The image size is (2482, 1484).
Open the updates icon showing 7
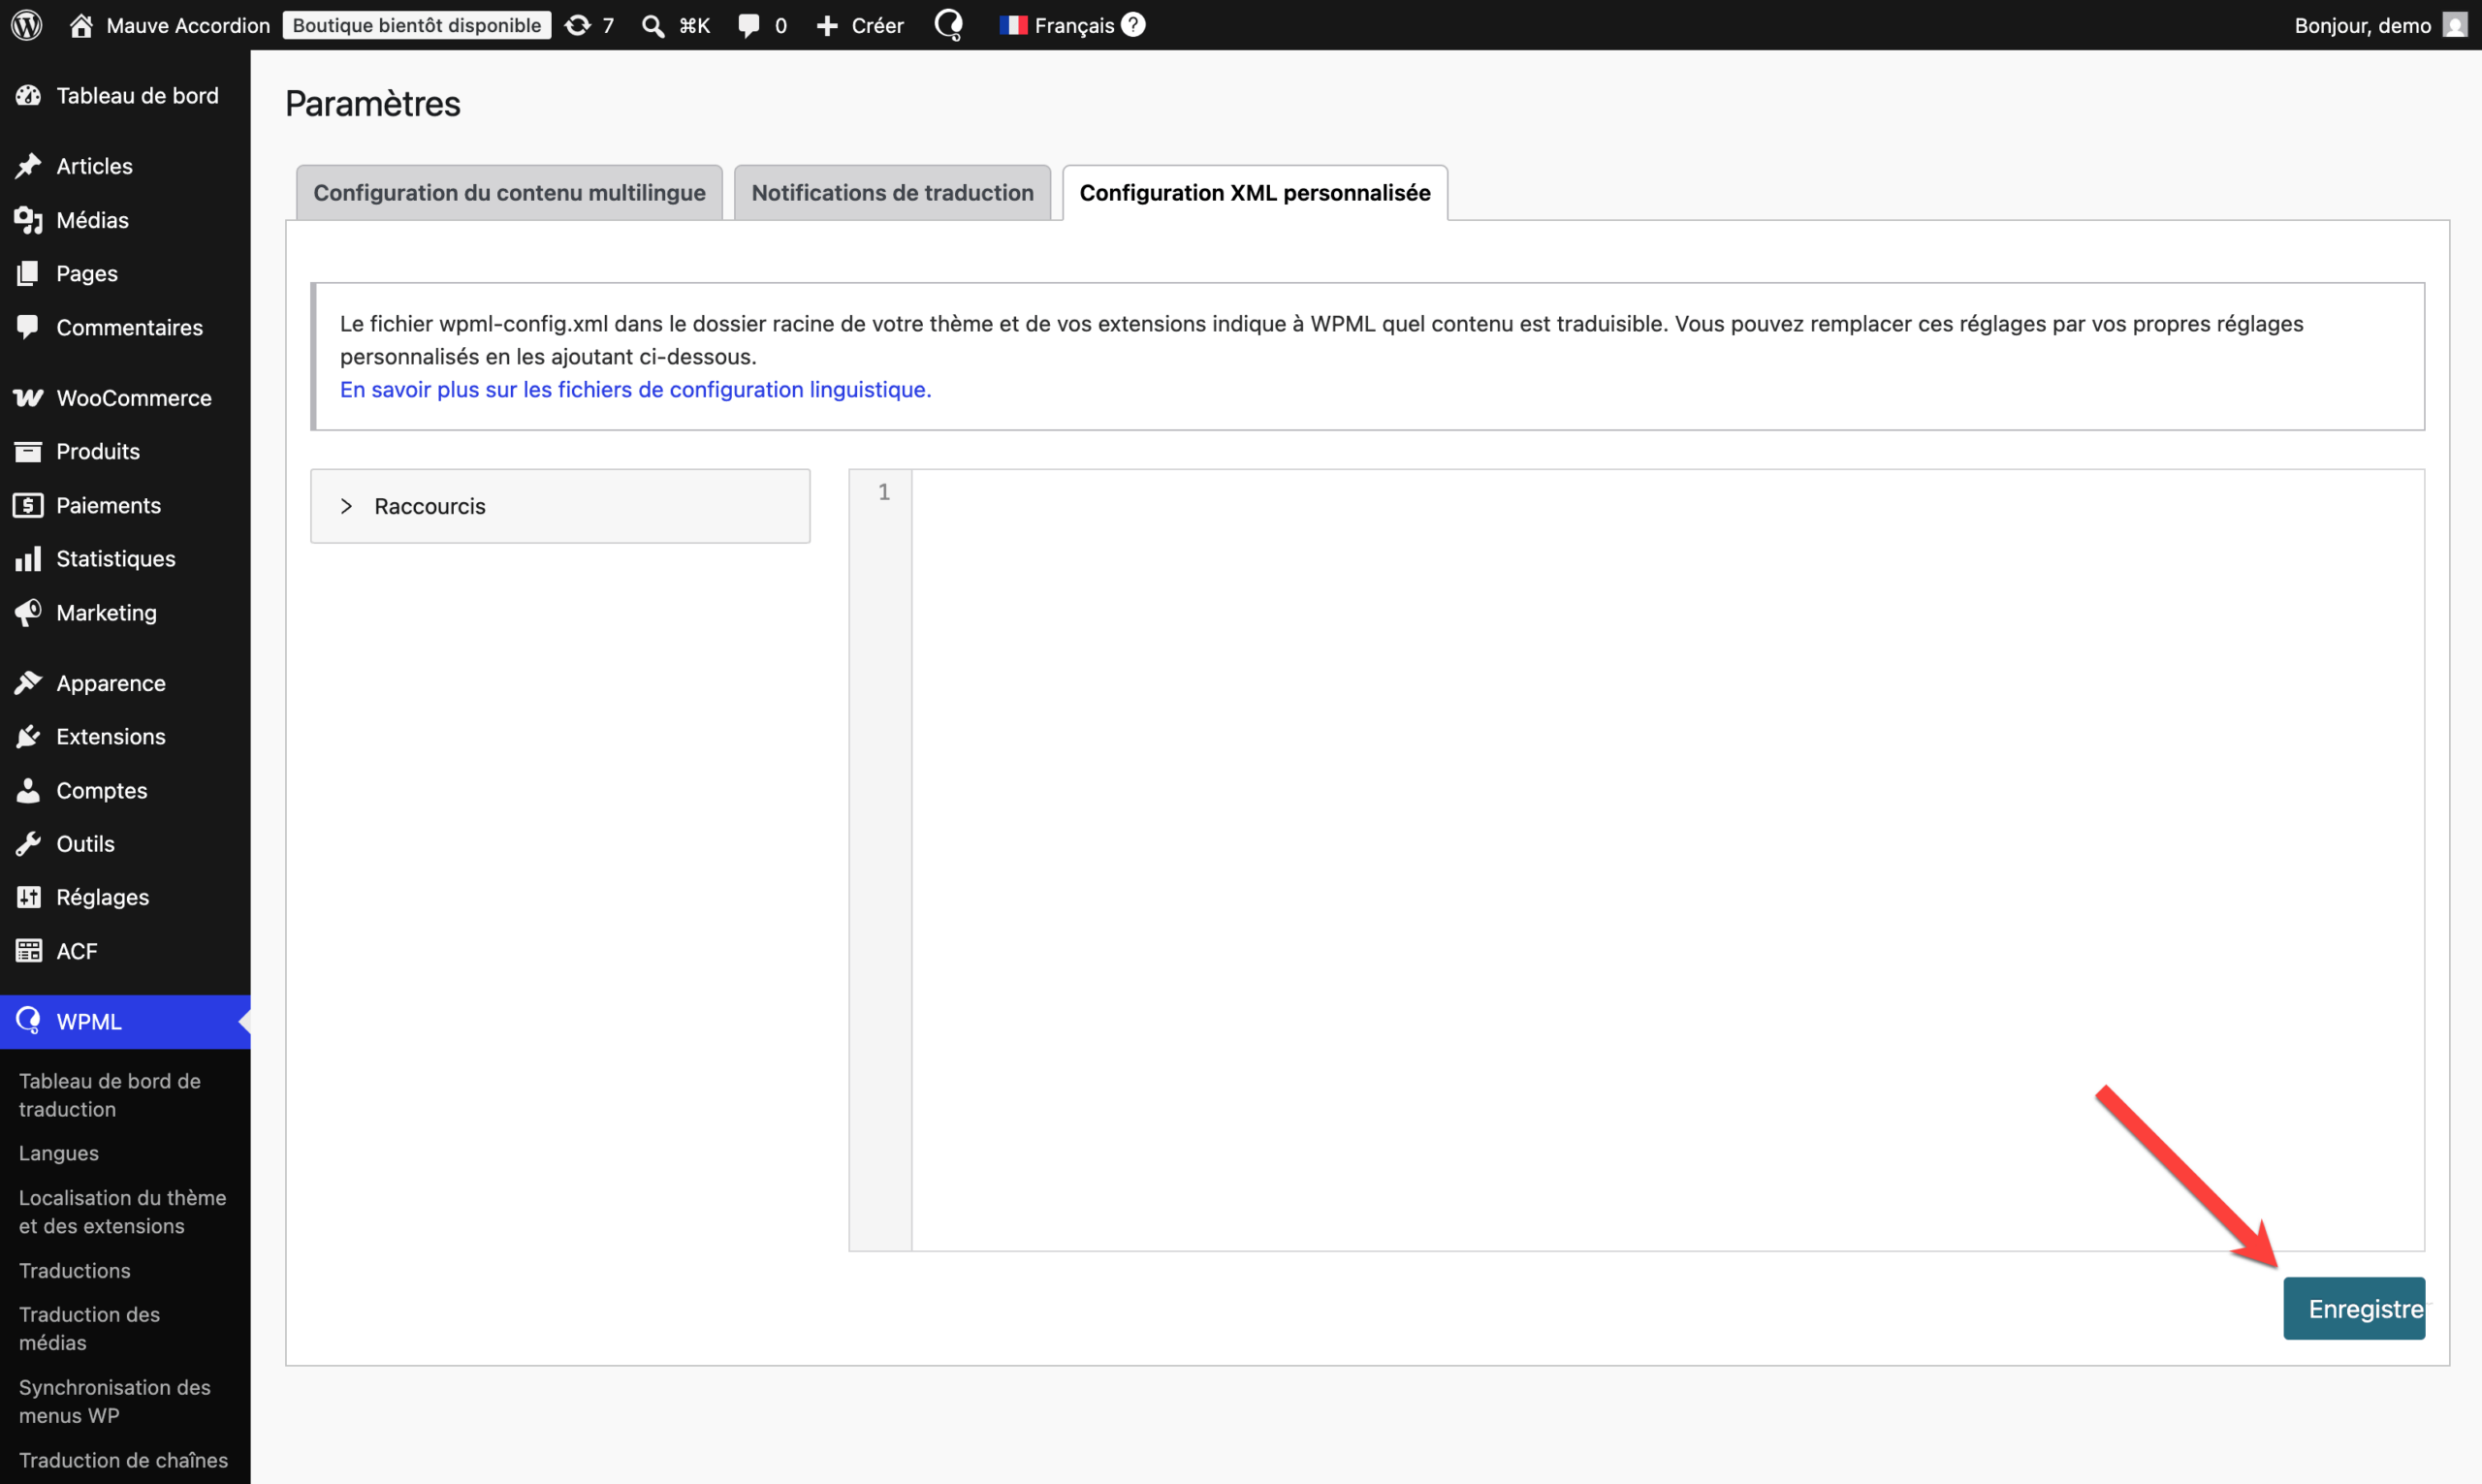578,25
